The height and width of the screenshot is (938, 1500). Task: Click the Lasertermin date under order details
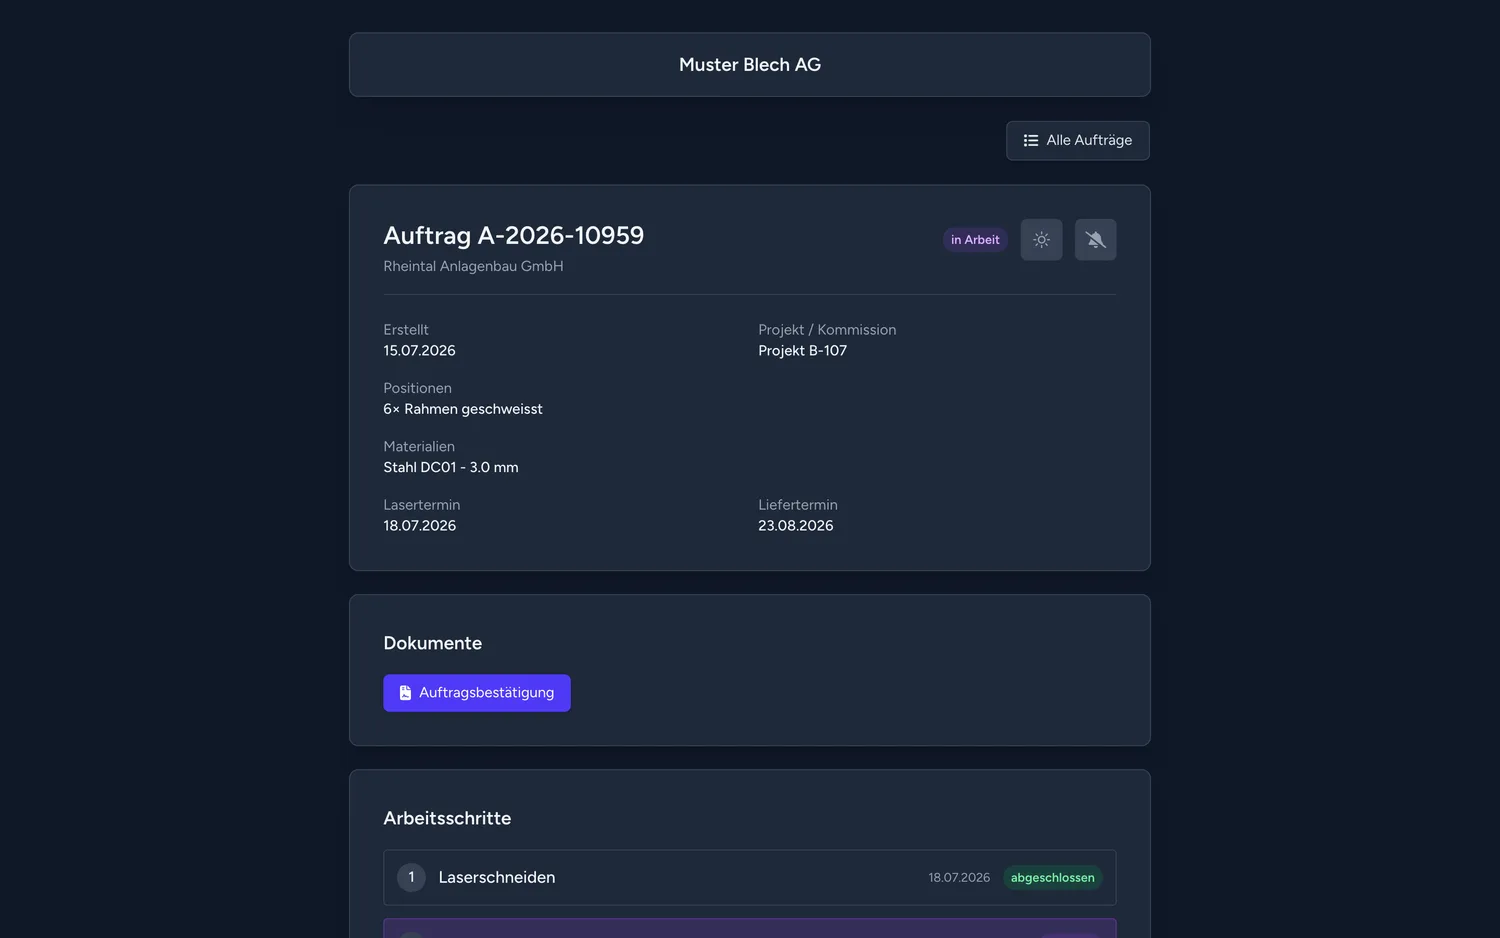coord(419,526)
